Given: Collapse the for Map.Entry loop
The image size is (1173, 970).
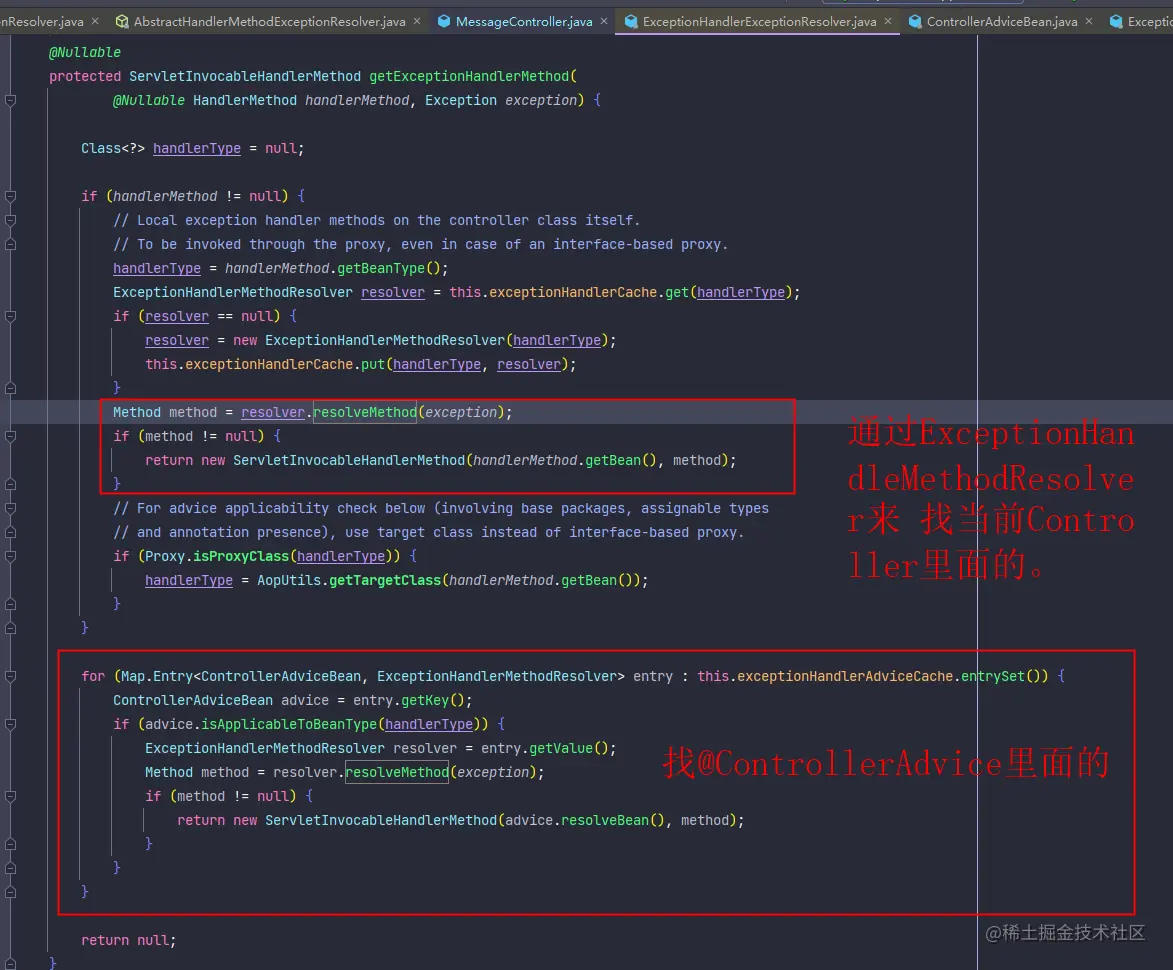Looking at the screenshot, I should point(10,676).
